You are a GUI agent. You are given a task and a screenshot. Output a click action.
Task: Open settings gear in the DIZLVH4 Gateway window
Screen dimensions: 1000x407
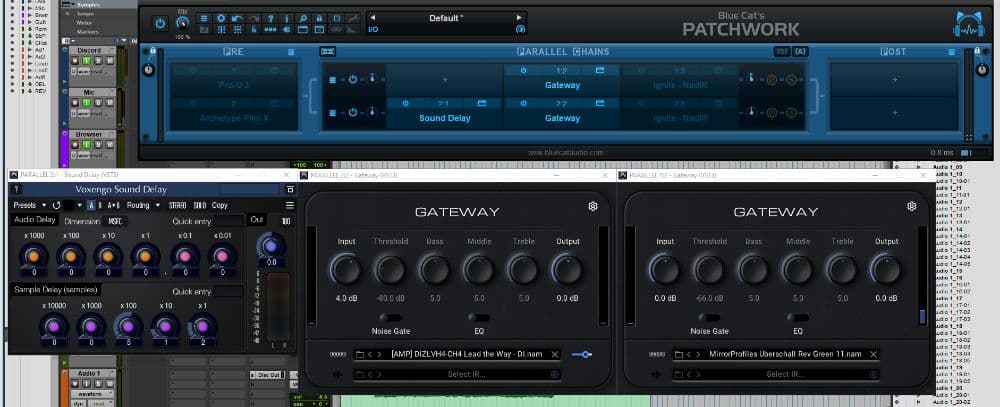pos(593,206)
